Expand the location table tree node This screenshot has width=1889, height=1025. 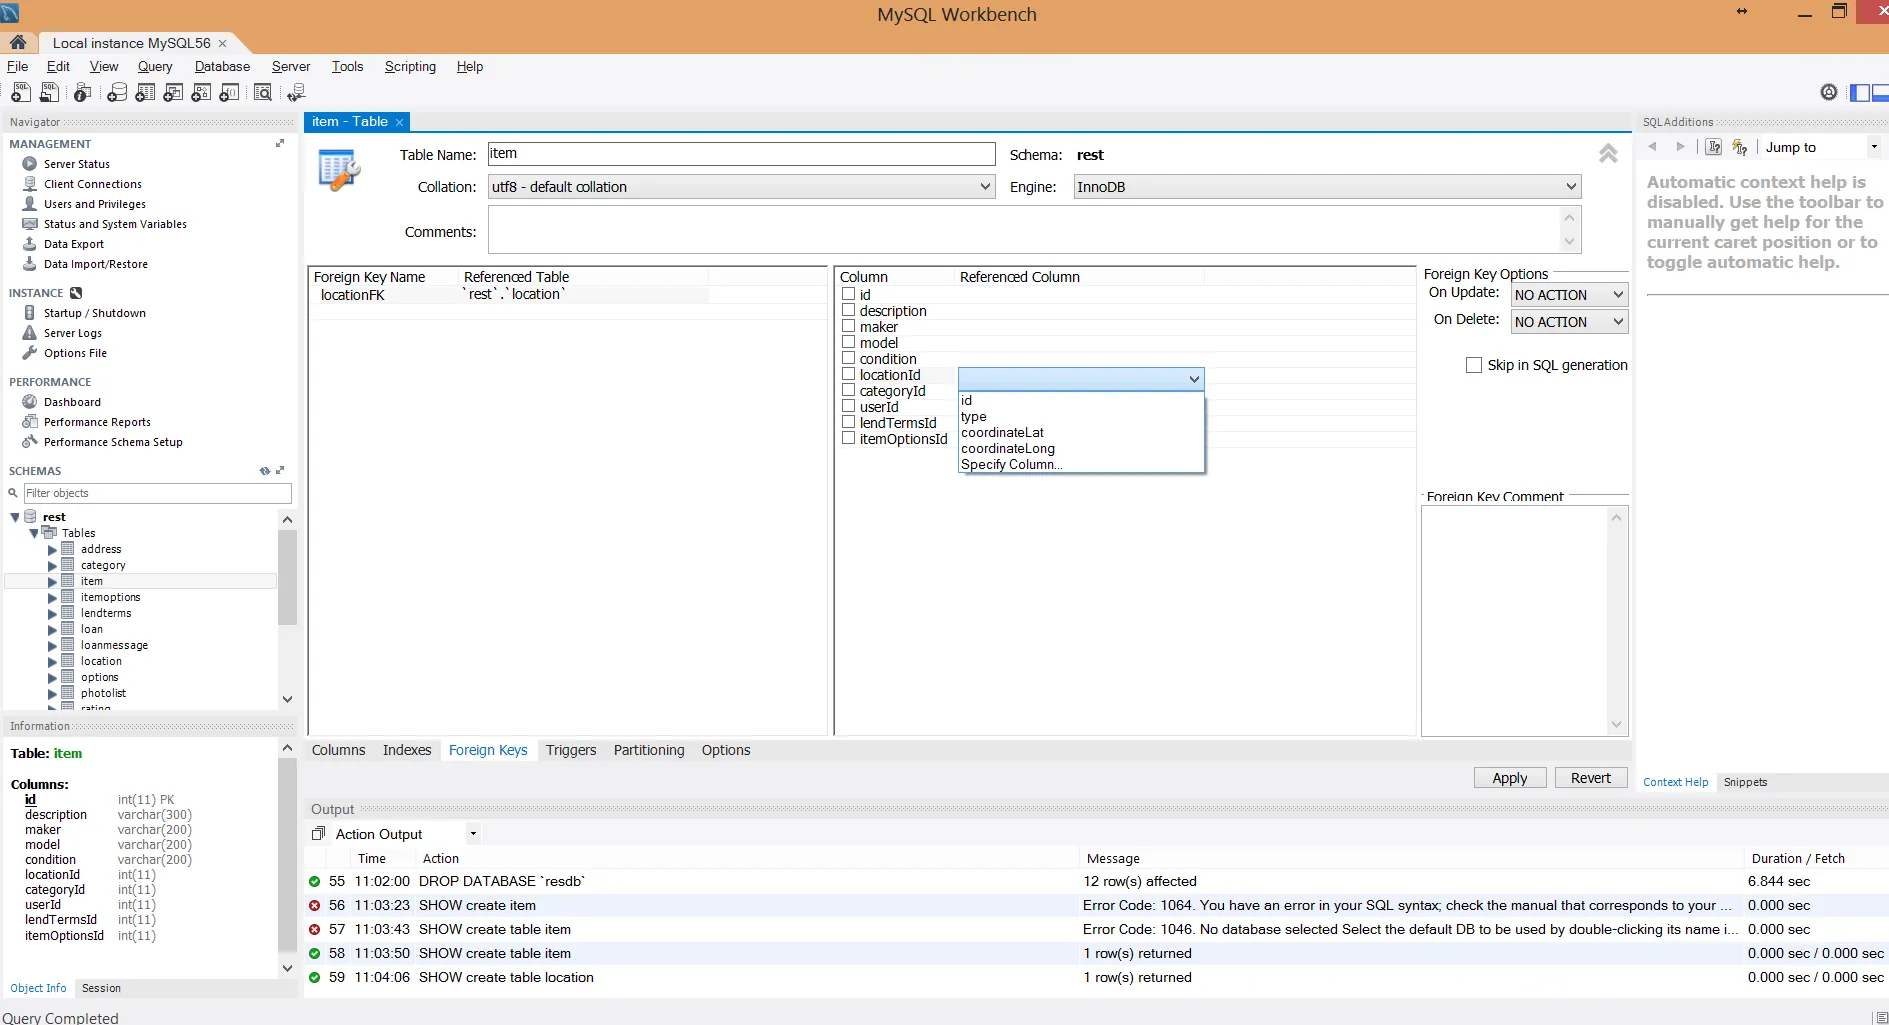[52, 661]
